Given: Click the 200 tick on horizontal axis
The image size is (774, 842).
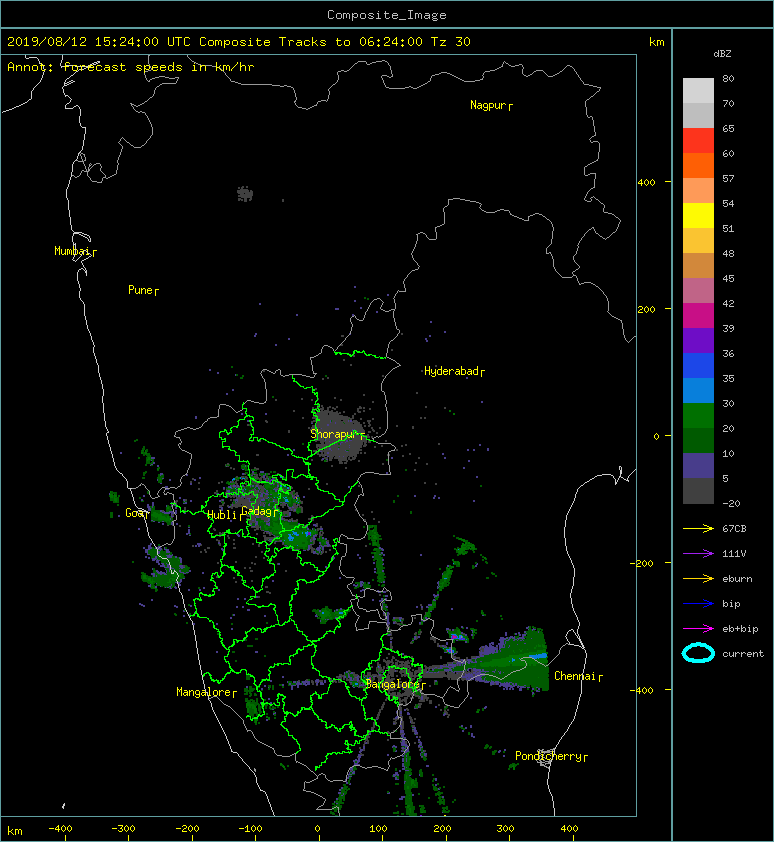Looking at the screenshot, I should pos(442,829).
